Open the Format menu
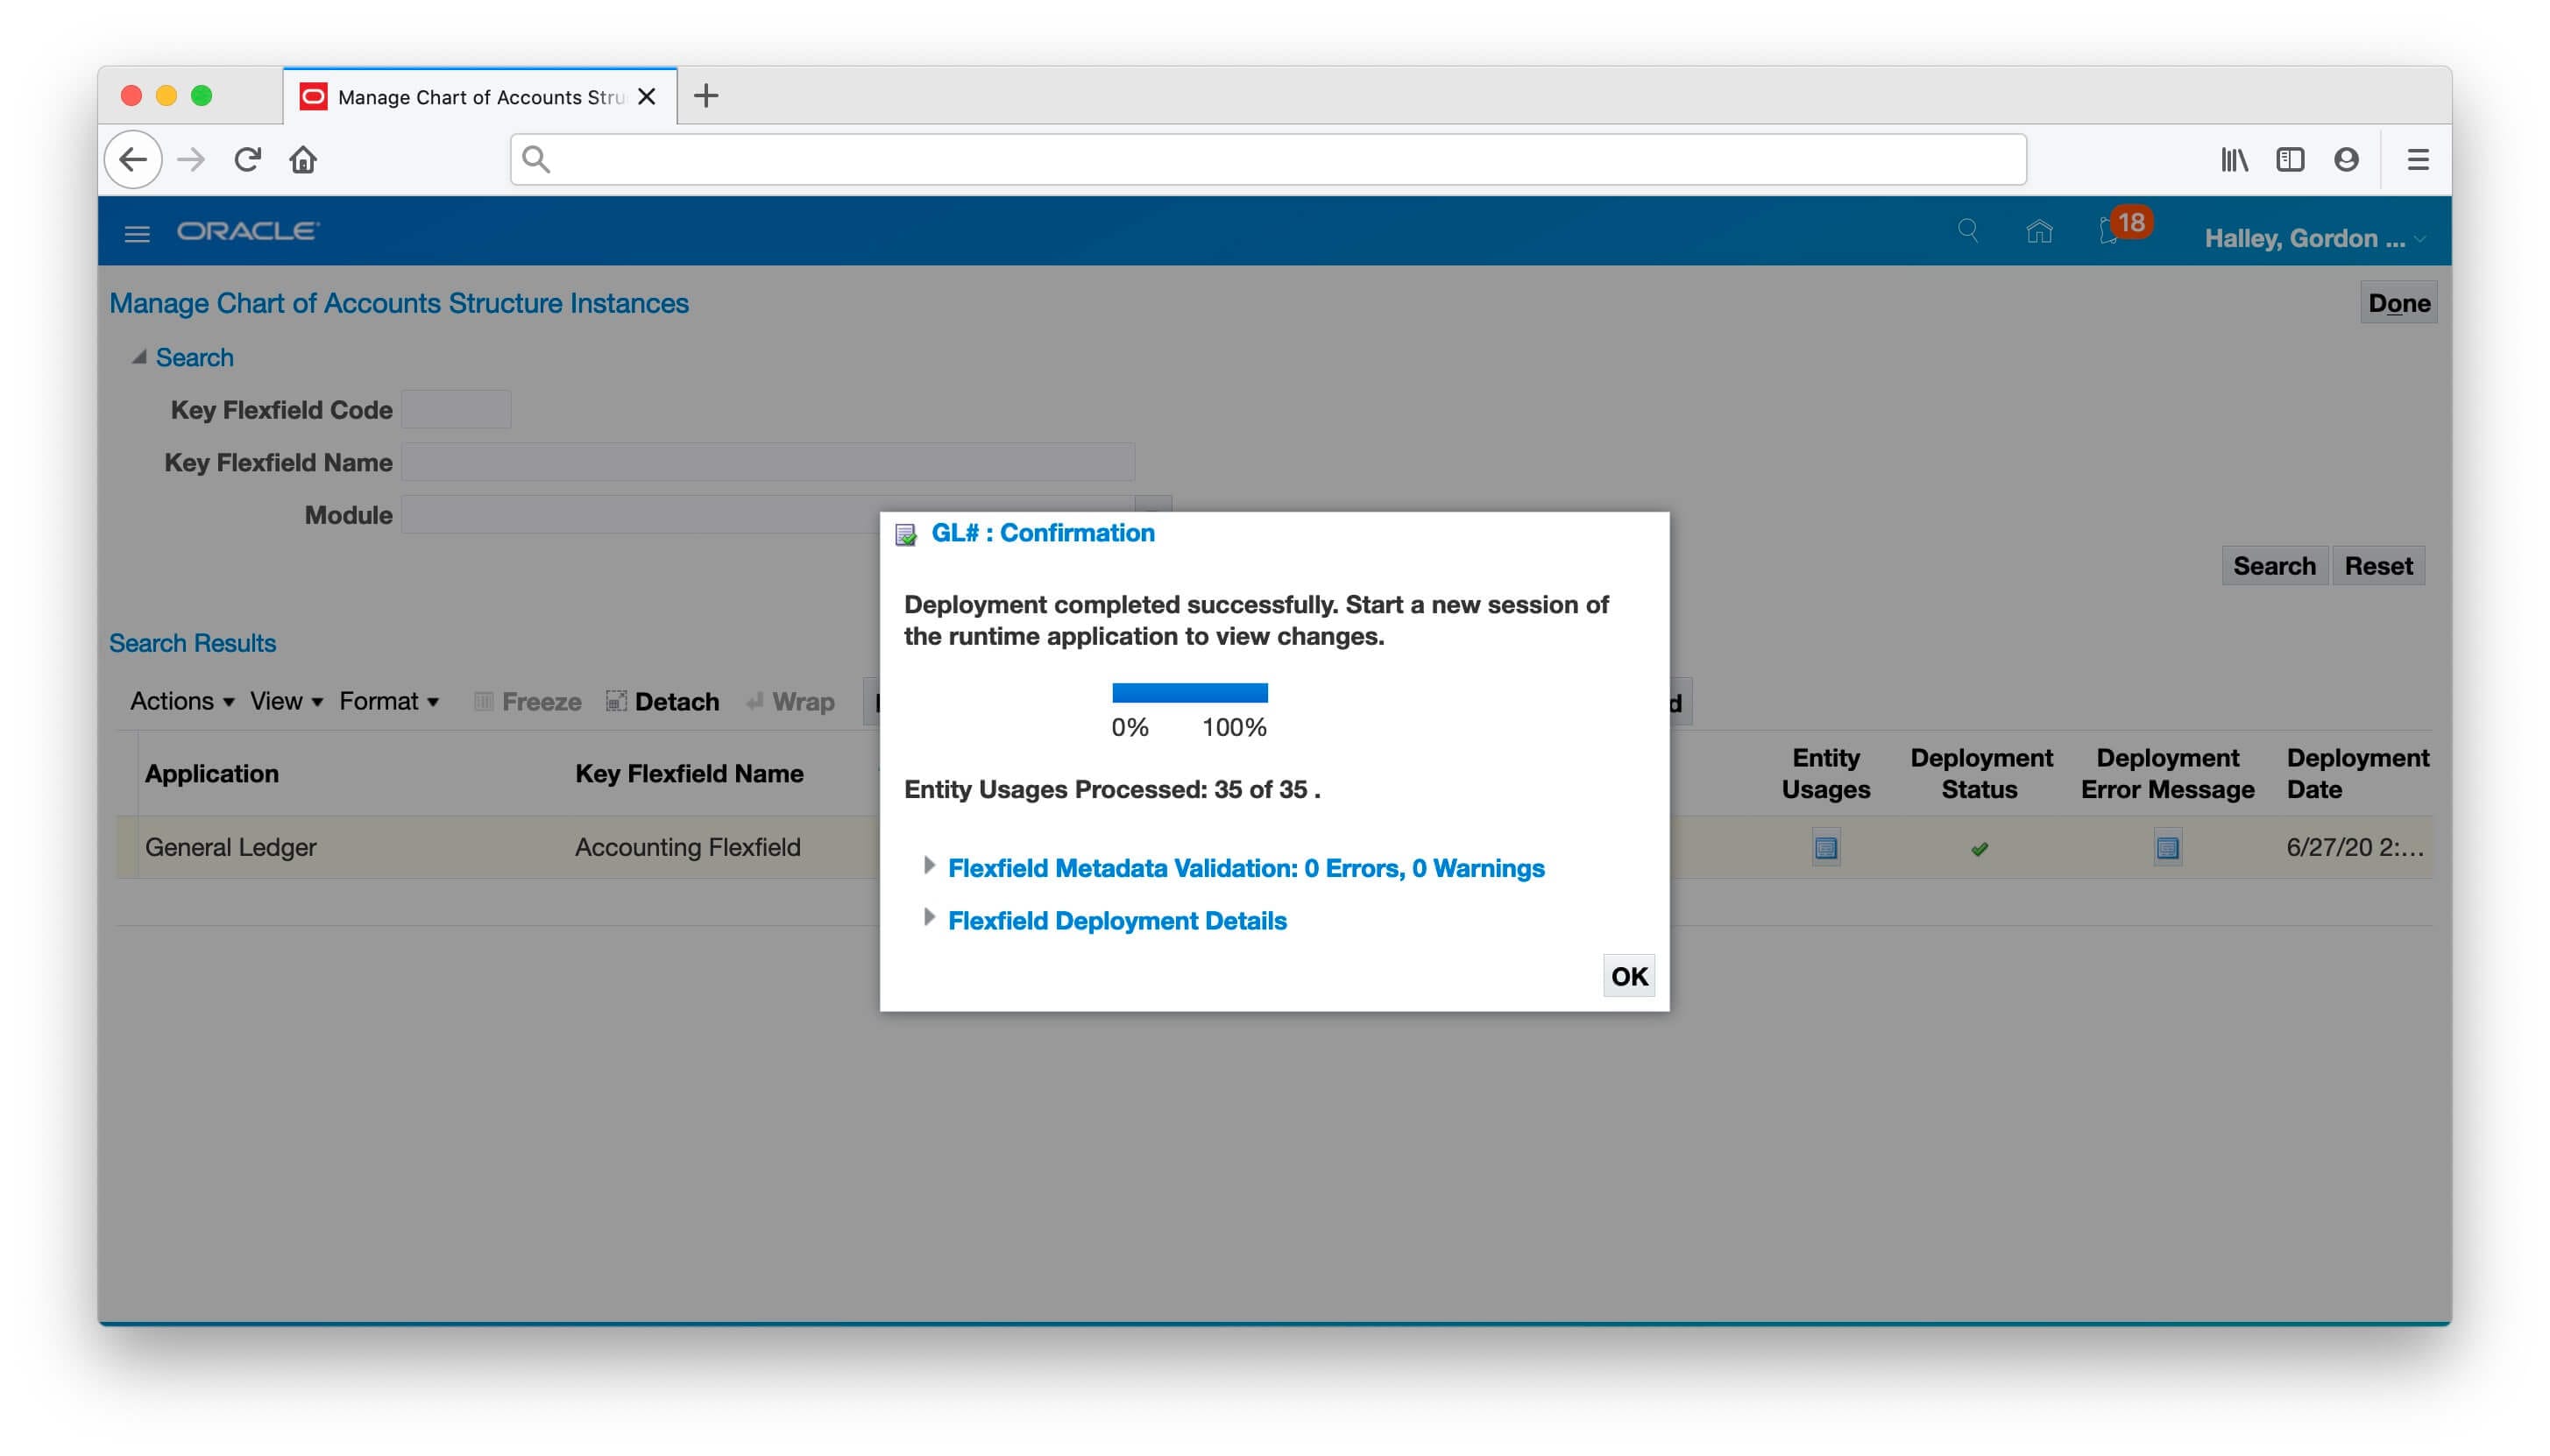This screenshot has width=2550, height=1456. pyautogui.click(x=389, y=701)
